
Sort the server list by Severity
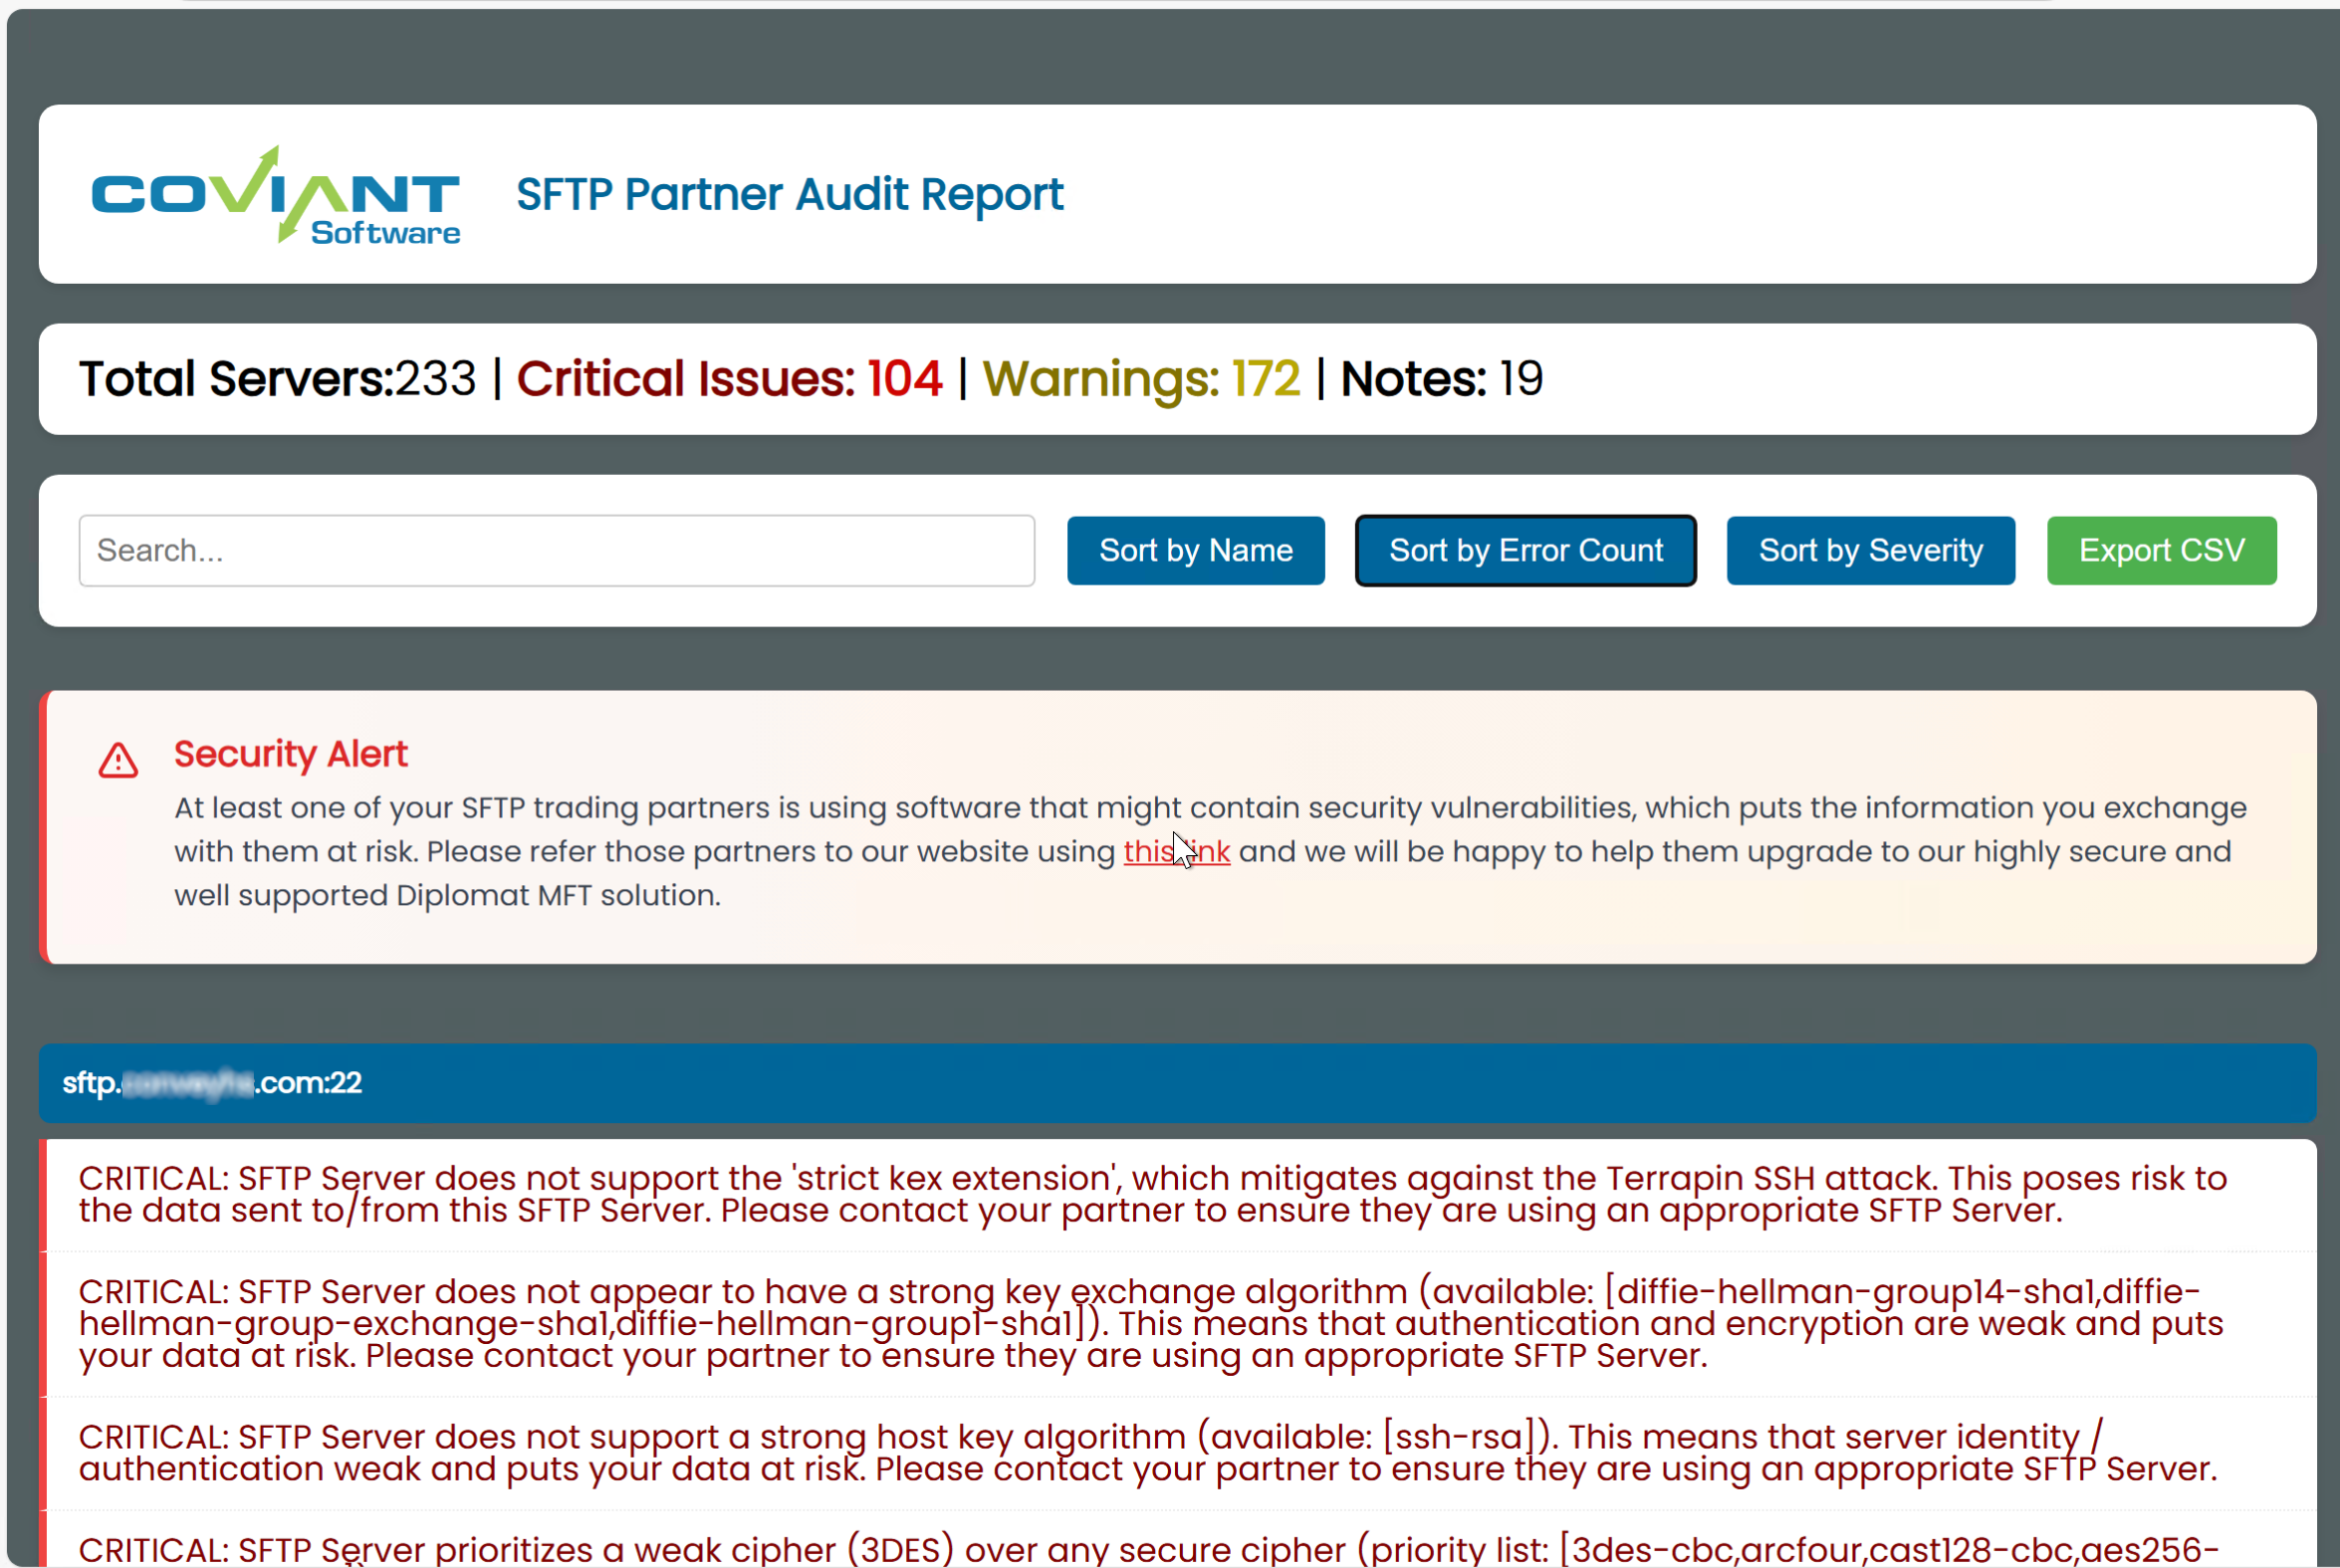click(1870, 549)
